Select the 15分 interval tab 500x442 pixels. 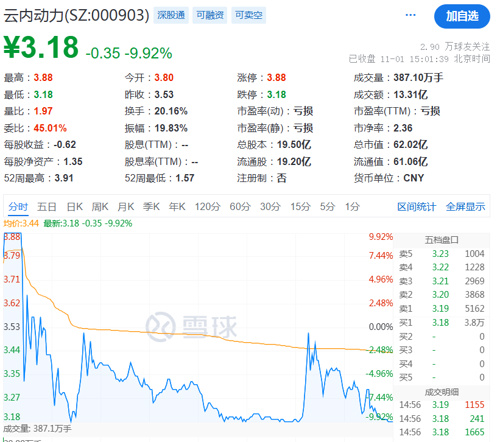click(x=301, y=207)
